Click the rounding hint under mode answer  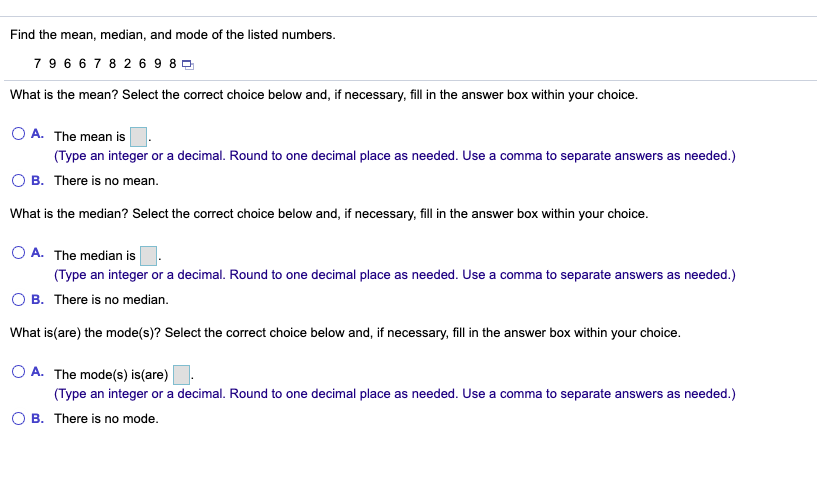pyautogui.click(x=395, y=394)
